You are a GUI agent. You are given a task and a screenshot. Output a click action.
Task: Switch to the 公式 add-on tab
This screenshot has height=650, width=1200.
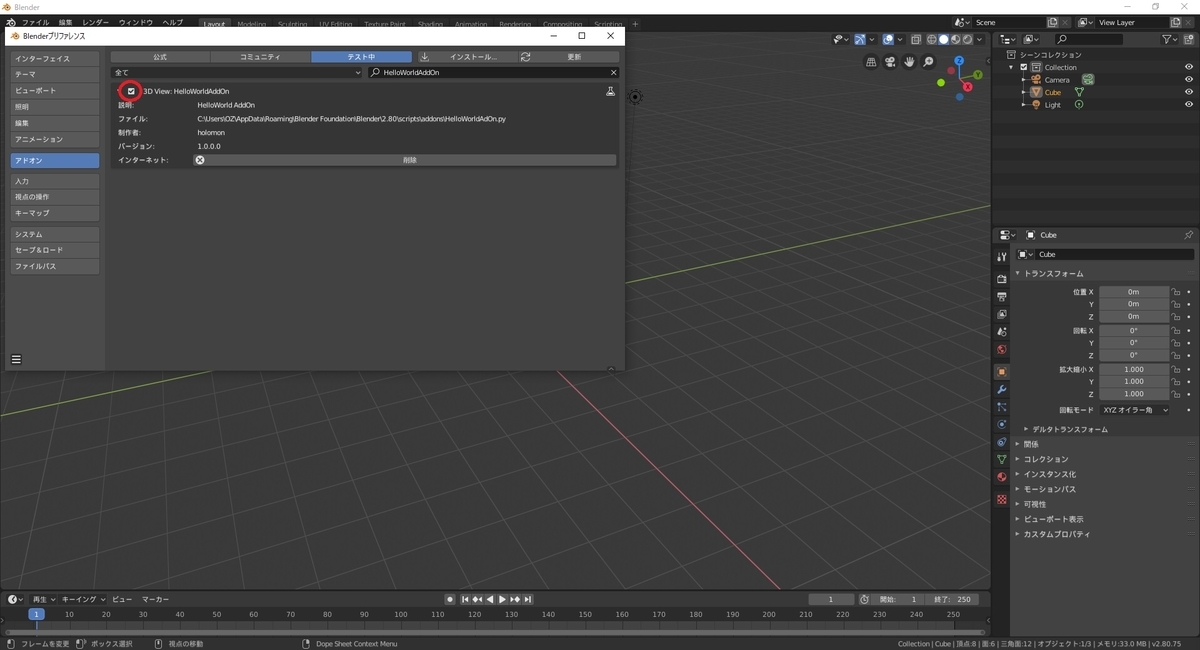(x=160, y=57)
